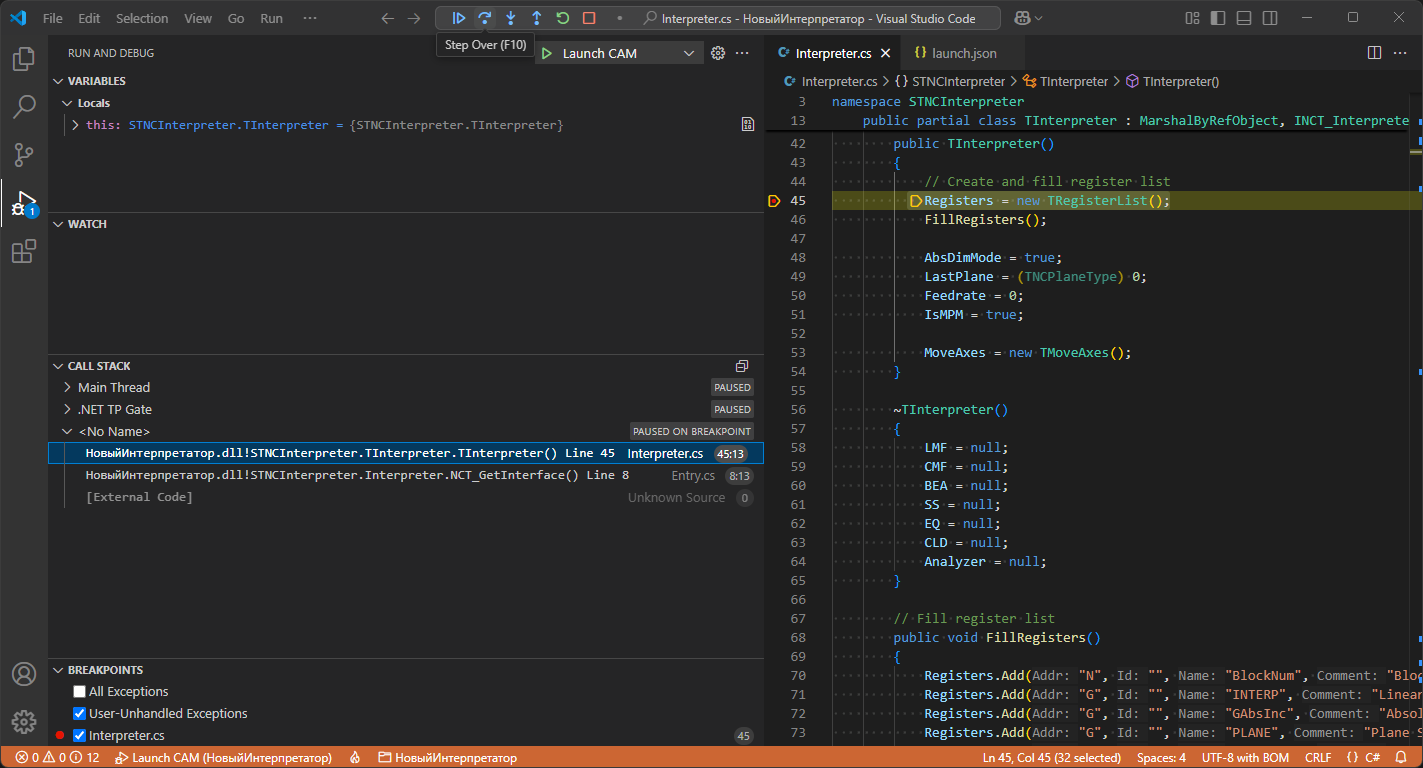Expand the Main Thread entry
This screenshot has width=1423, height=768.
click(x=67, y=388)
